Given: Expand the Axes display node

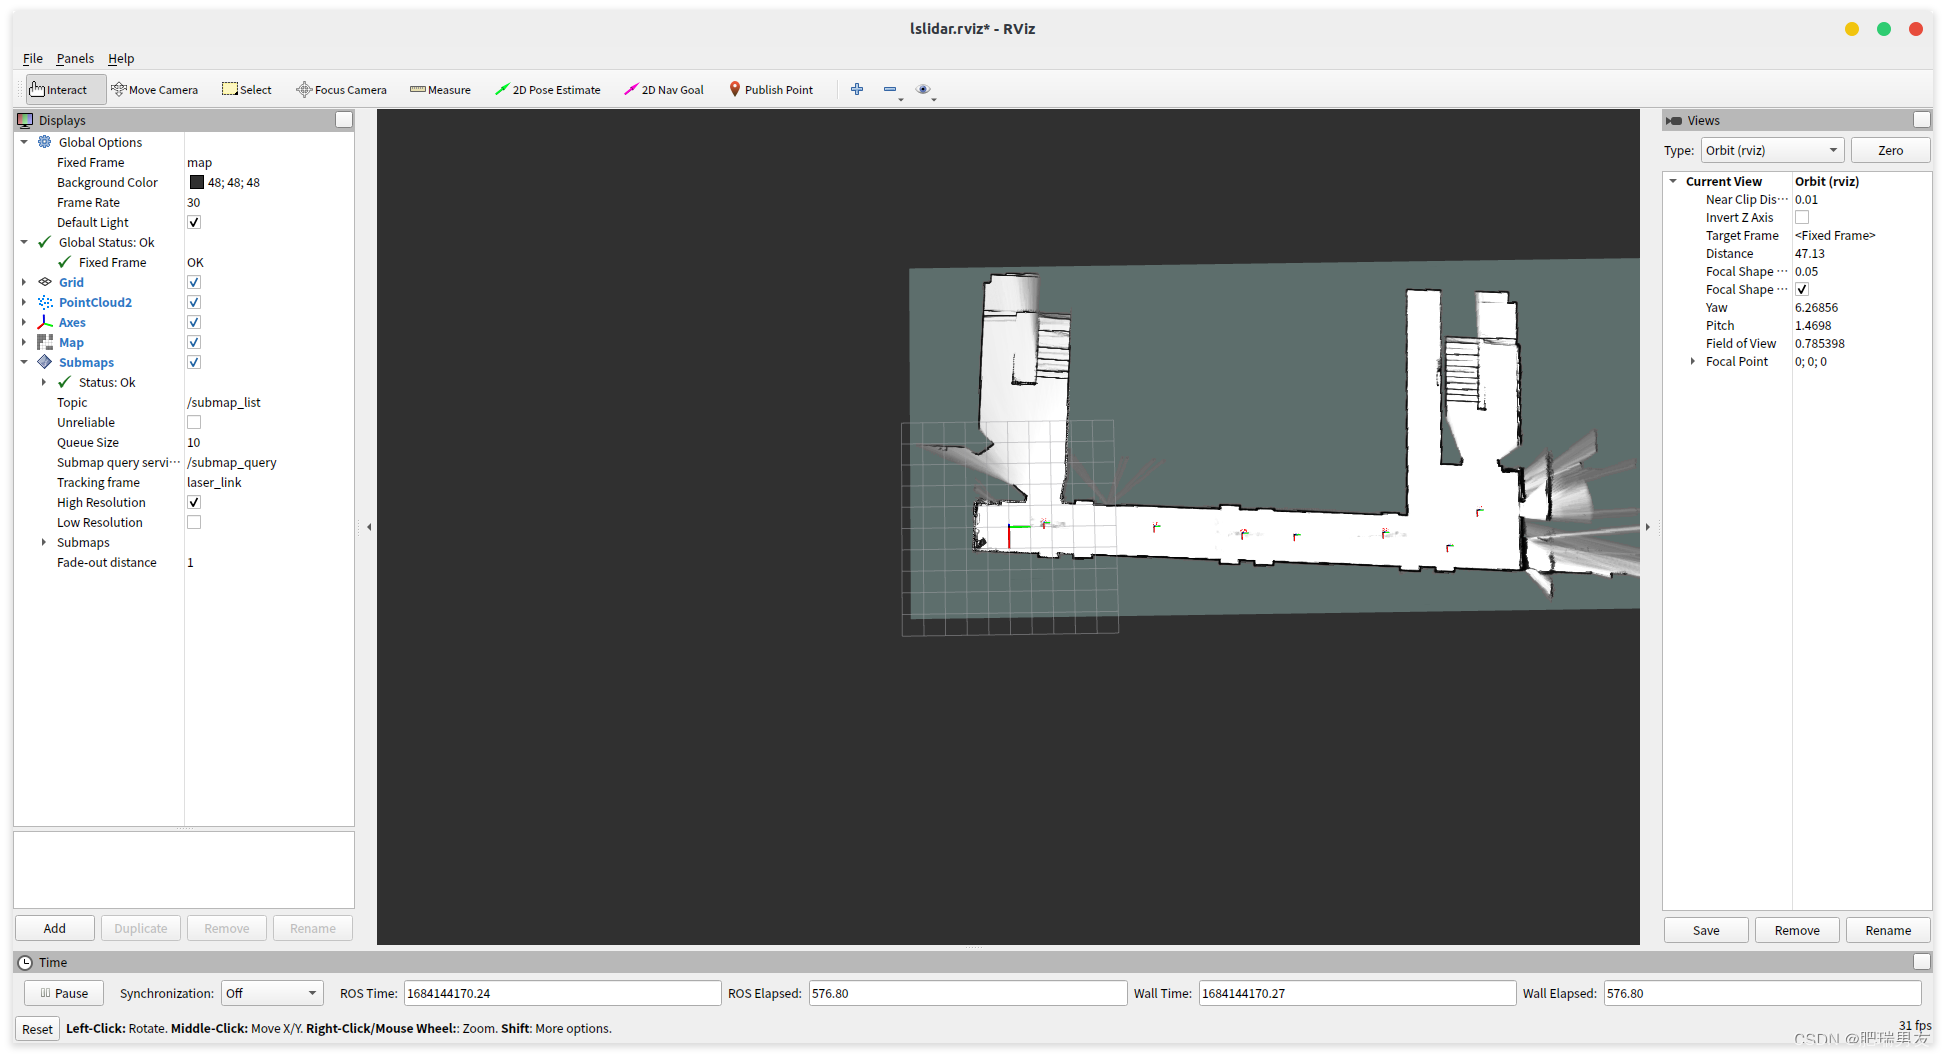Looking at the screenshot, I should (x=24, y=322).
